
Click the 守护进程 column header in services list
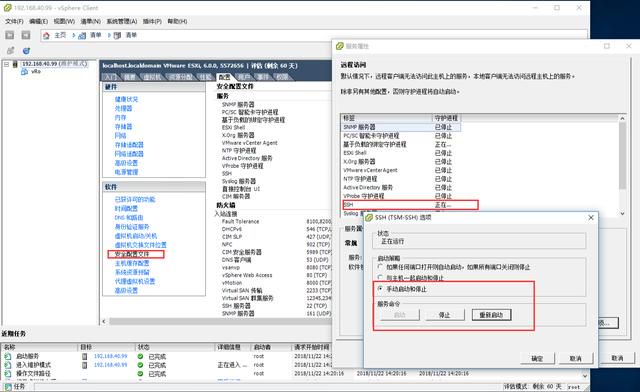(447, 118)
